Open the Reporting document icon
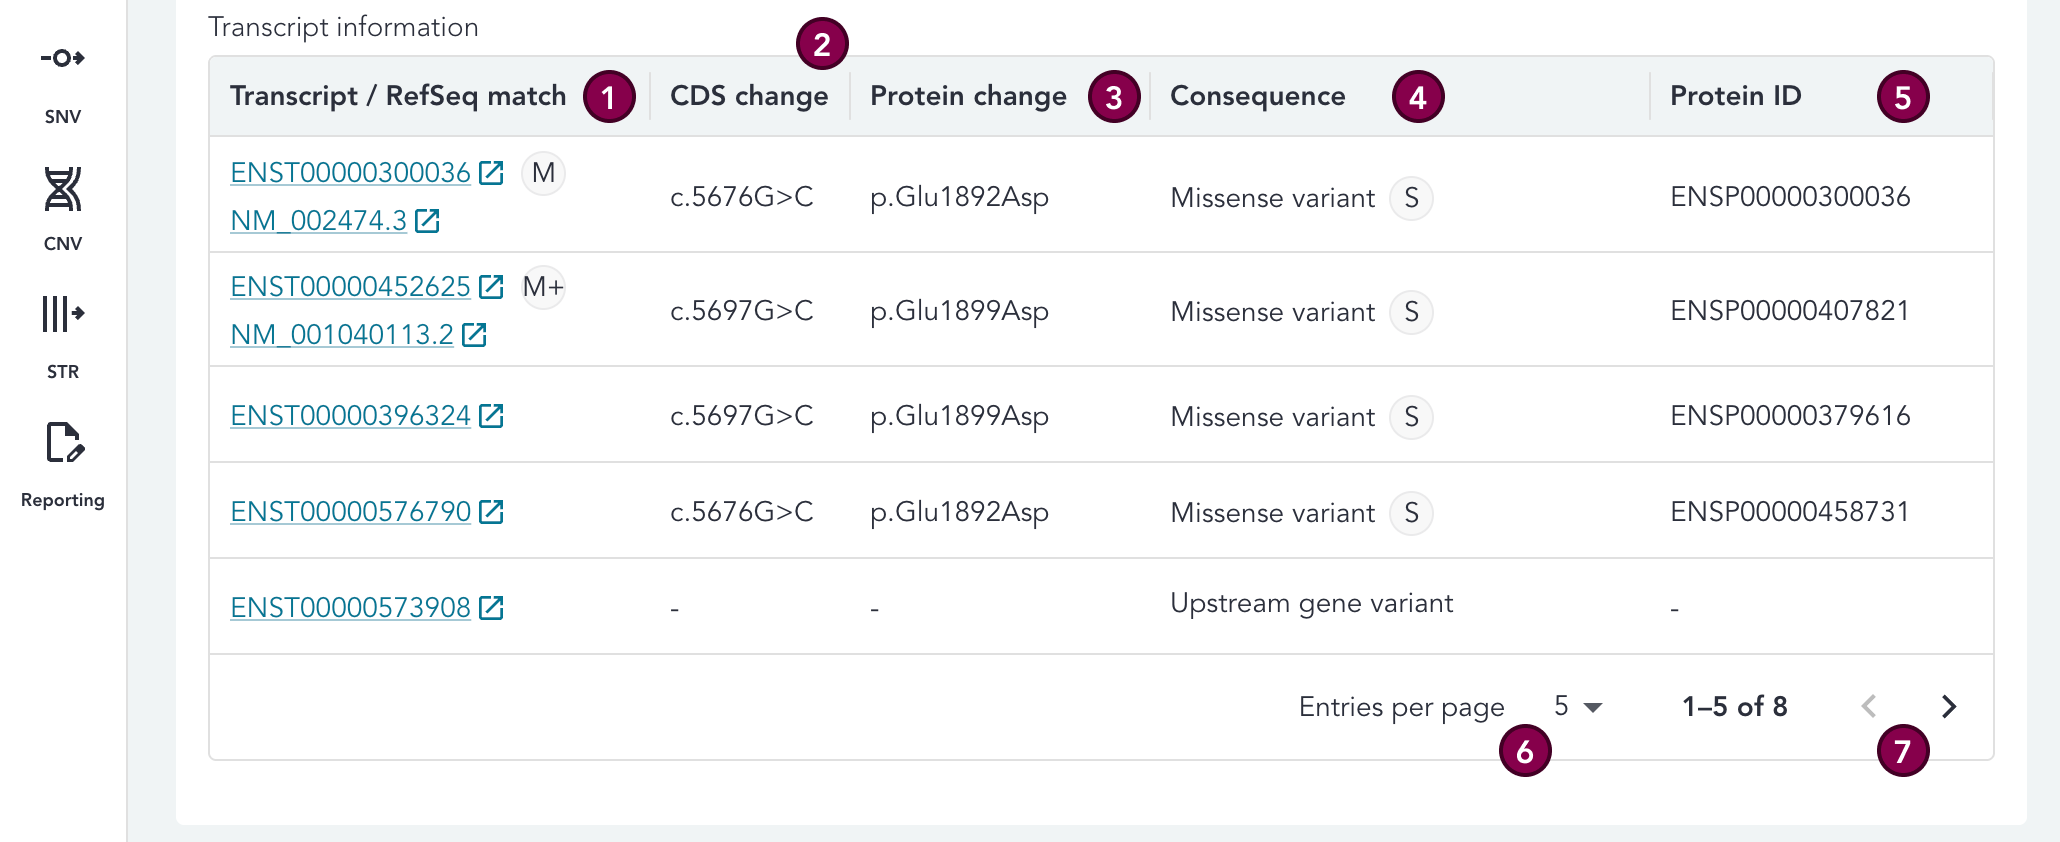The image size is (2060, 842). [x=64, y=443]
